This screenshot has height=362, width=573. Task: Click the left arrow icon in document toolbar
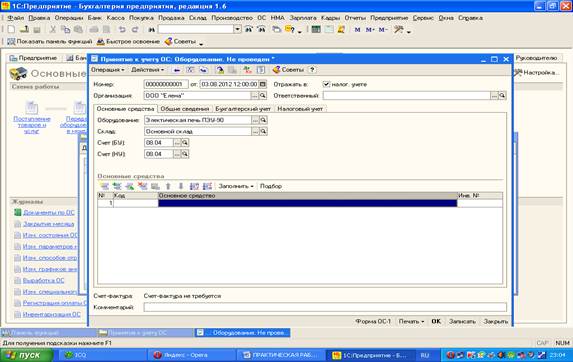pyautogui.click(x=177, y=69)
